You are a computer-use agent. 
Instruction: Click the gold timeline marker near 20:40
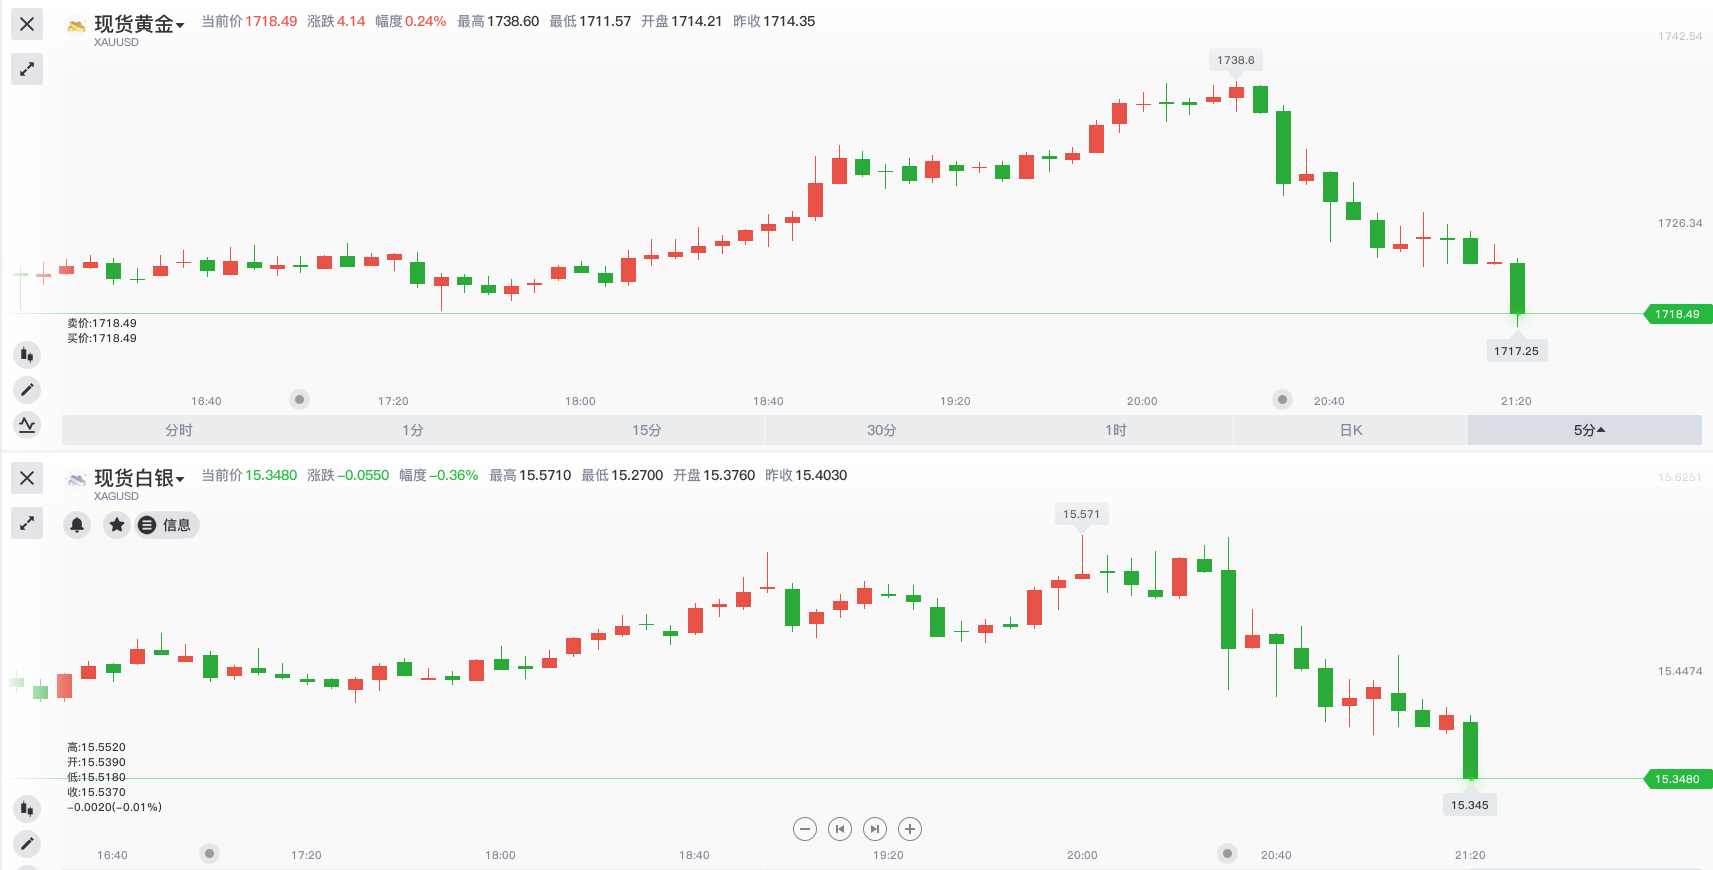[1282, 400]
